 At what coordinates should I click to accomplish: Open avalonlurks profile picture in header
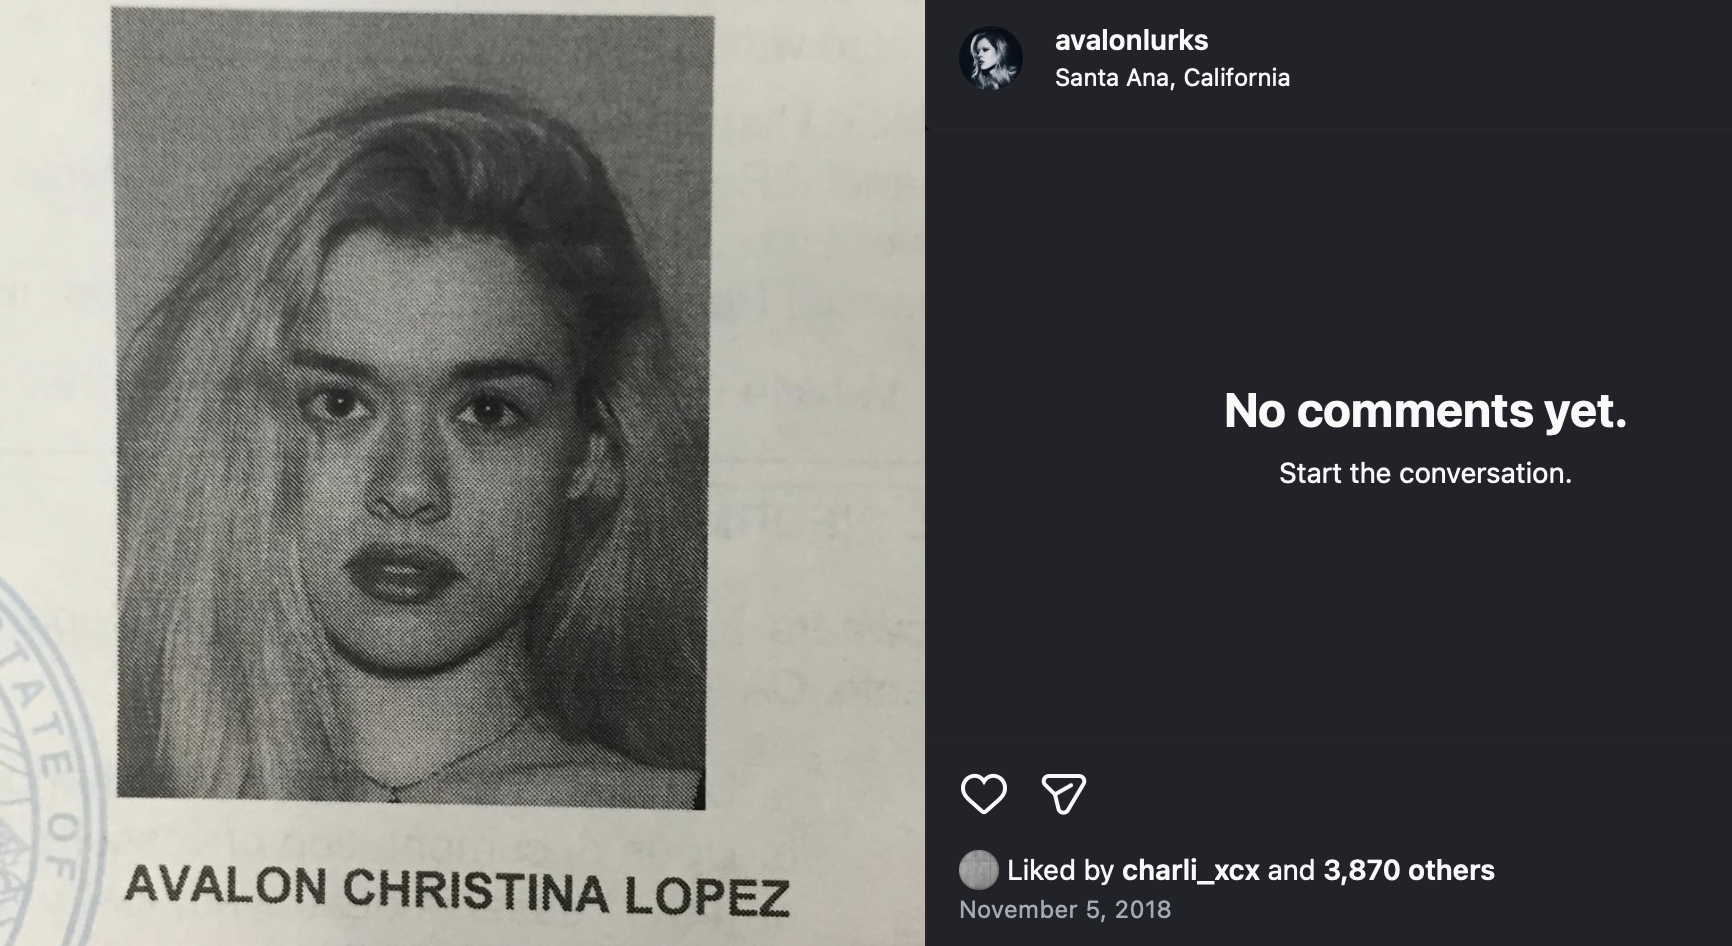[x=991, y=58]
